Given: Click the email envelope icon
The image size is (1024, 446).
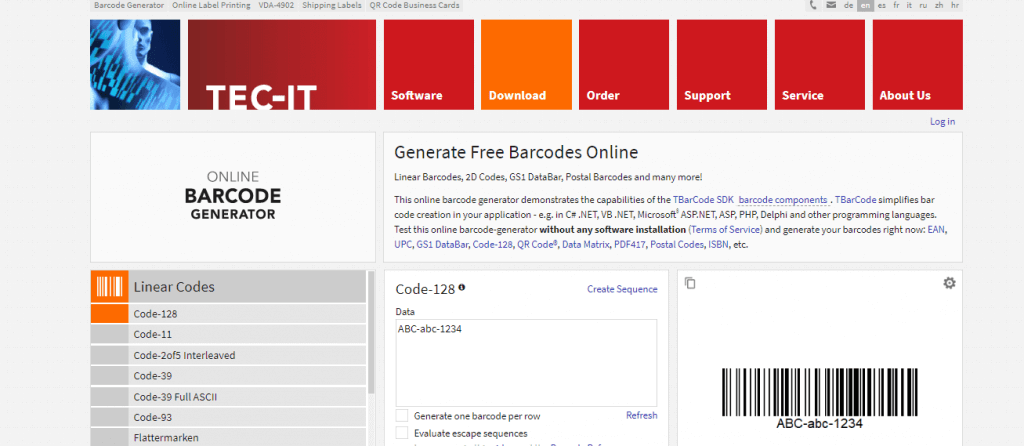Looking at the screenshot, I should coord(831,5).
